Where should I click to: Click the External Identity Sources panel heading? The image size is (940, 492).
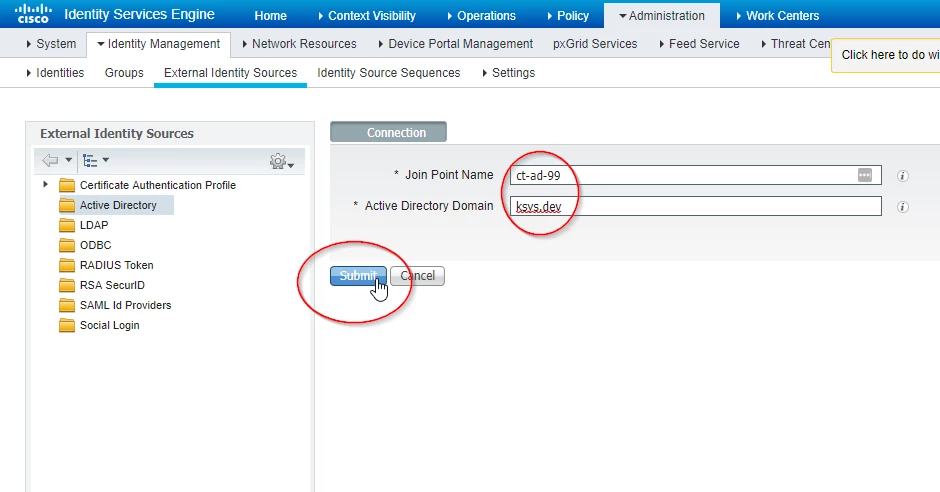[117, 133]
